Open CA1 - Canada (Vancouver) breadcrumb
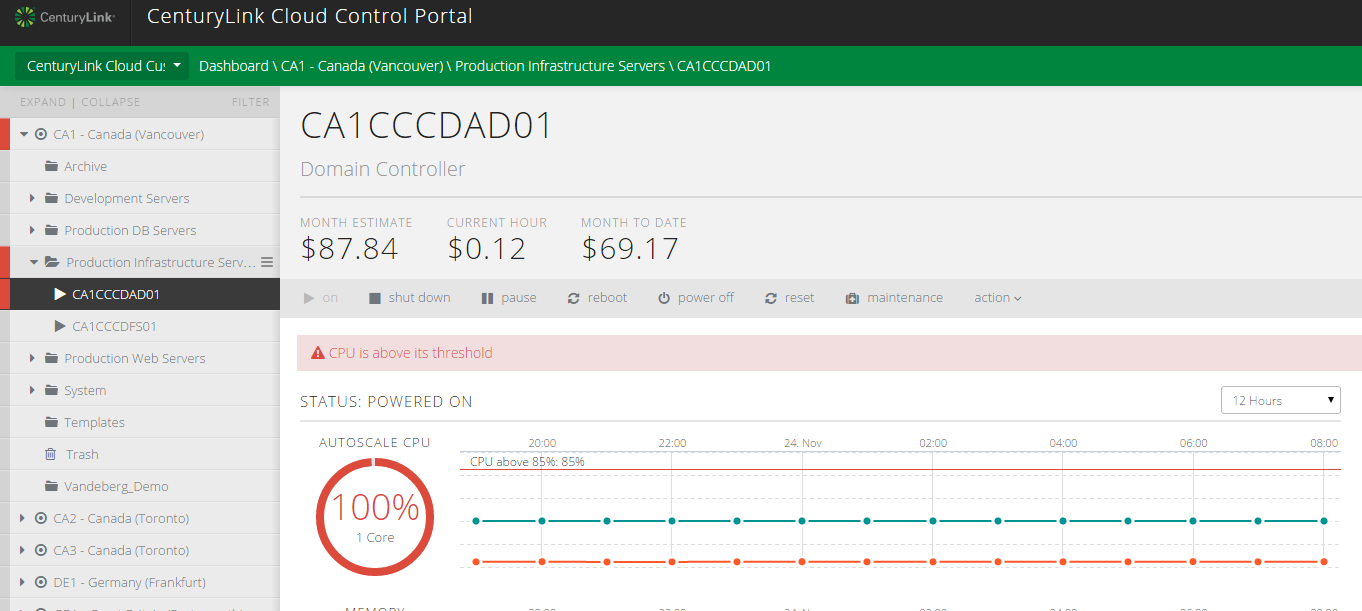Image resolution: width=1362 pixels, height=611 pixels. click(362, 66)
